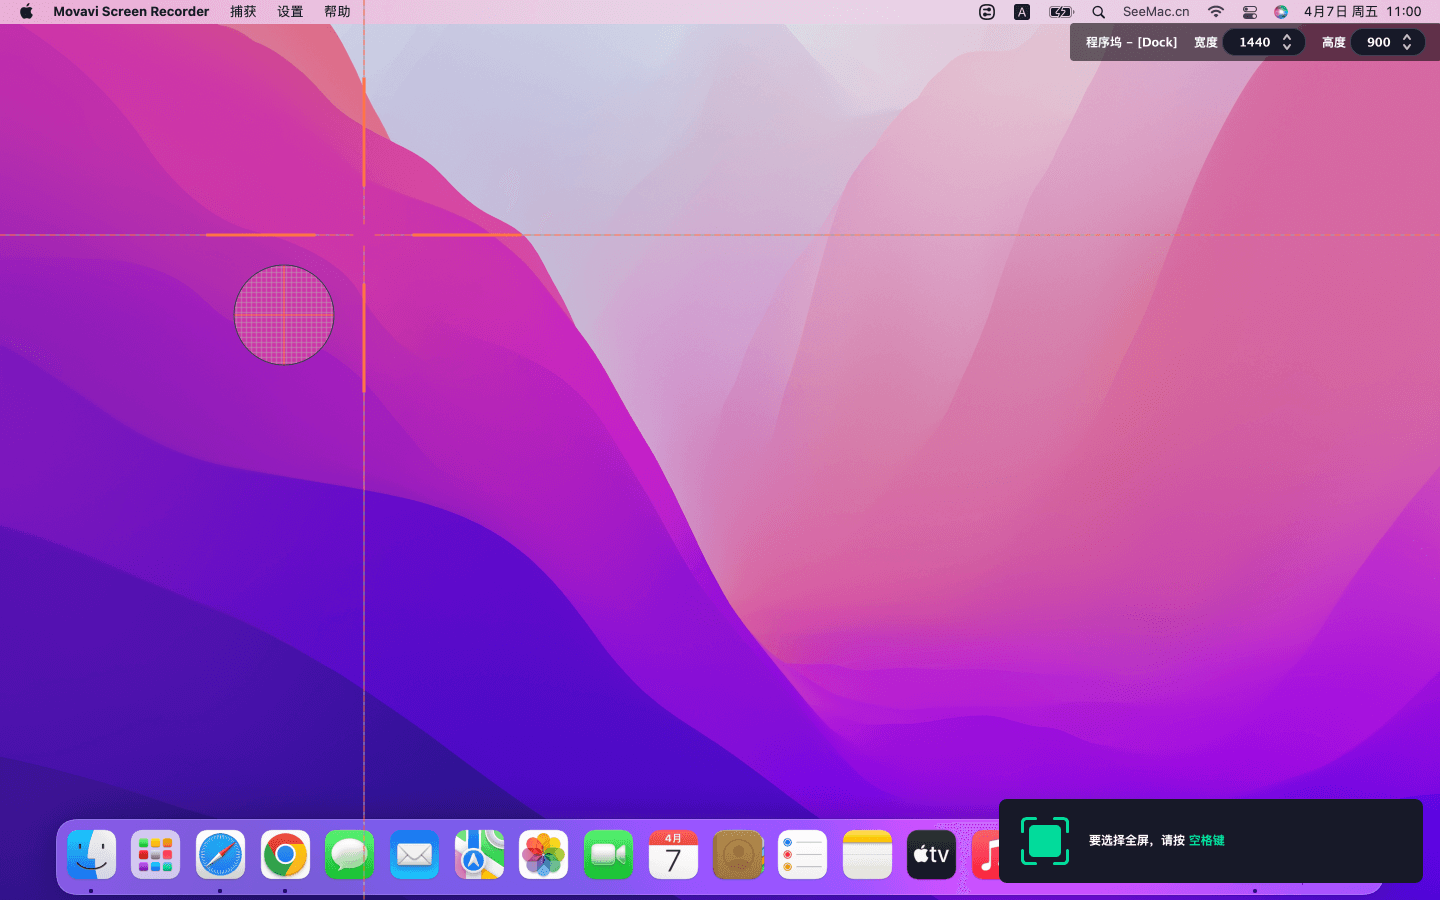Open Control Center in menu bar

pyautogui.click(x=1250, y=12)
